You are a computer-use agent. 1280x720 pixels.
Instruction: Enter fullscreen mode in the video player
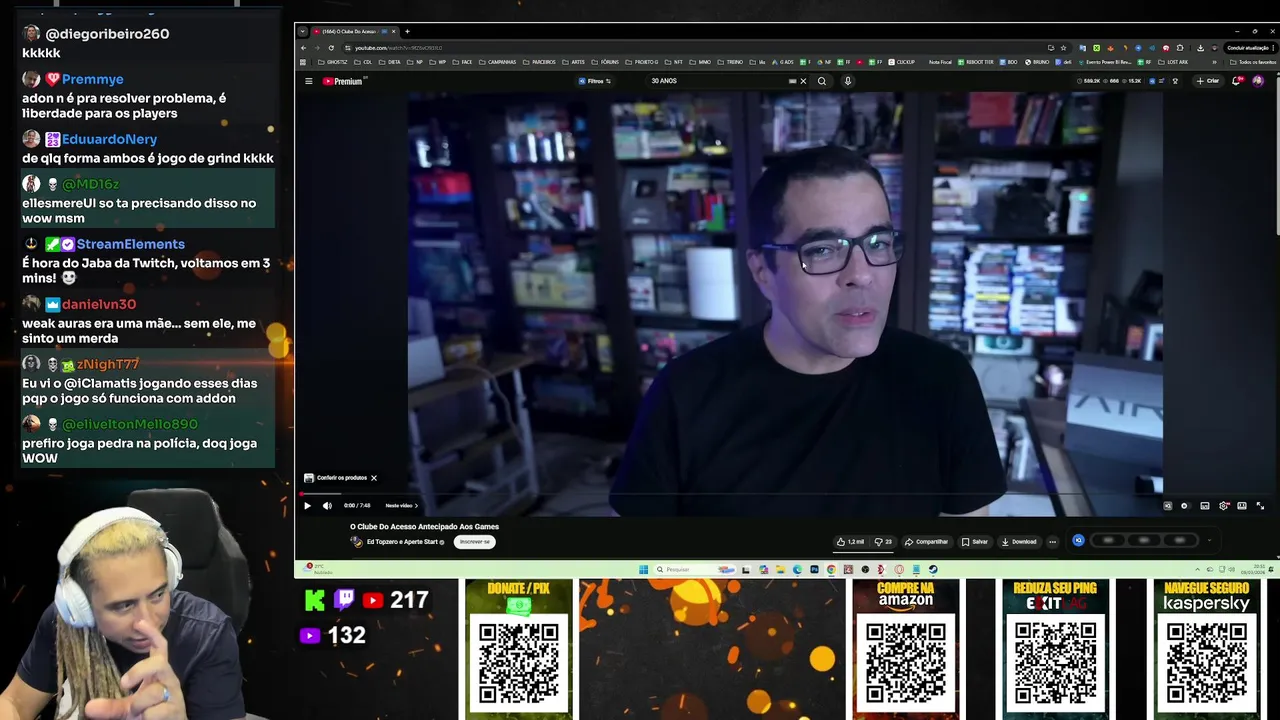point(1260,506)
